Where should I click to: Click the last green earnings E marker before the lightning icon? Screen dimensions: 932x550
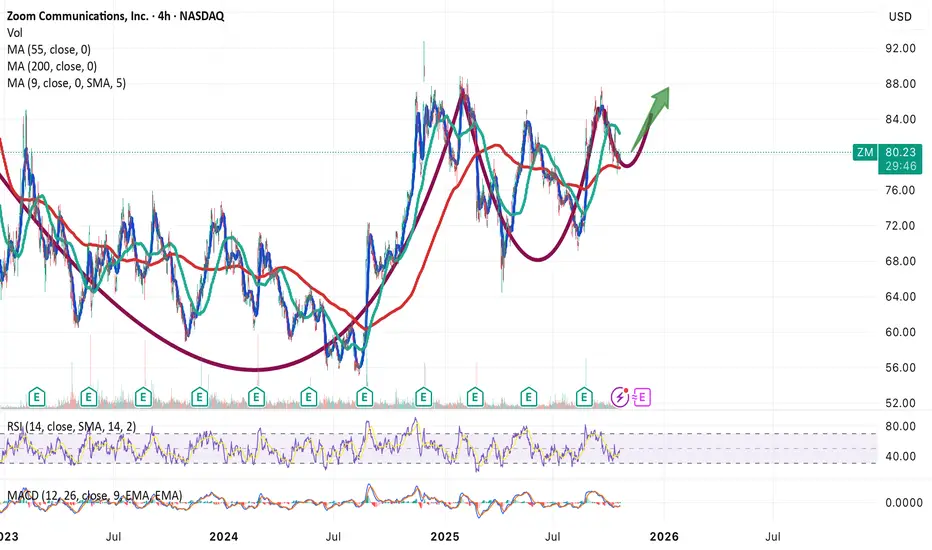[584, 397]
